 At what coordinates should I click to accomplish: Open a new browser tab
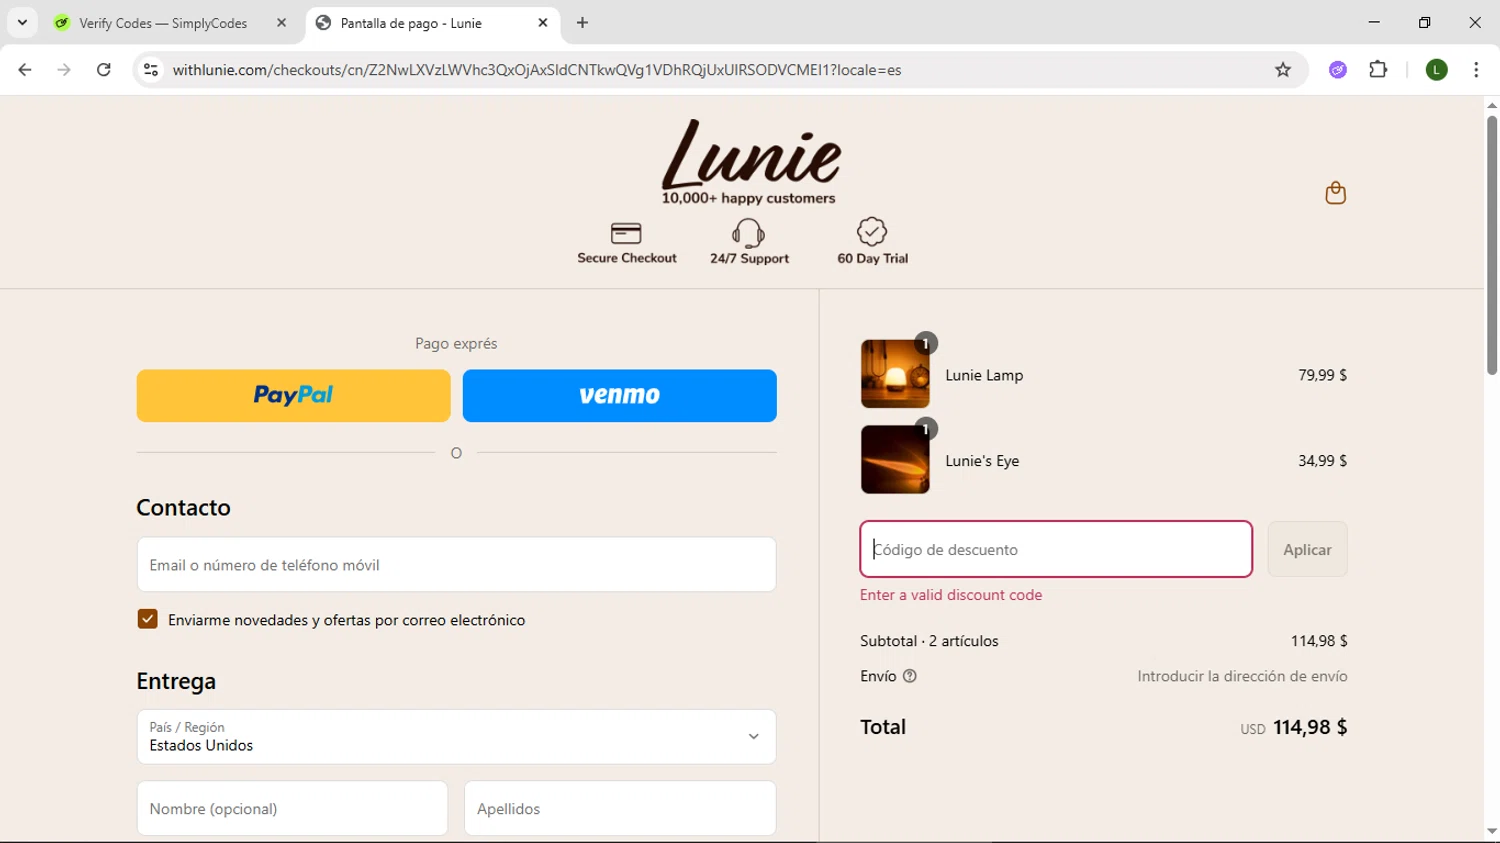tap(583, 23)
